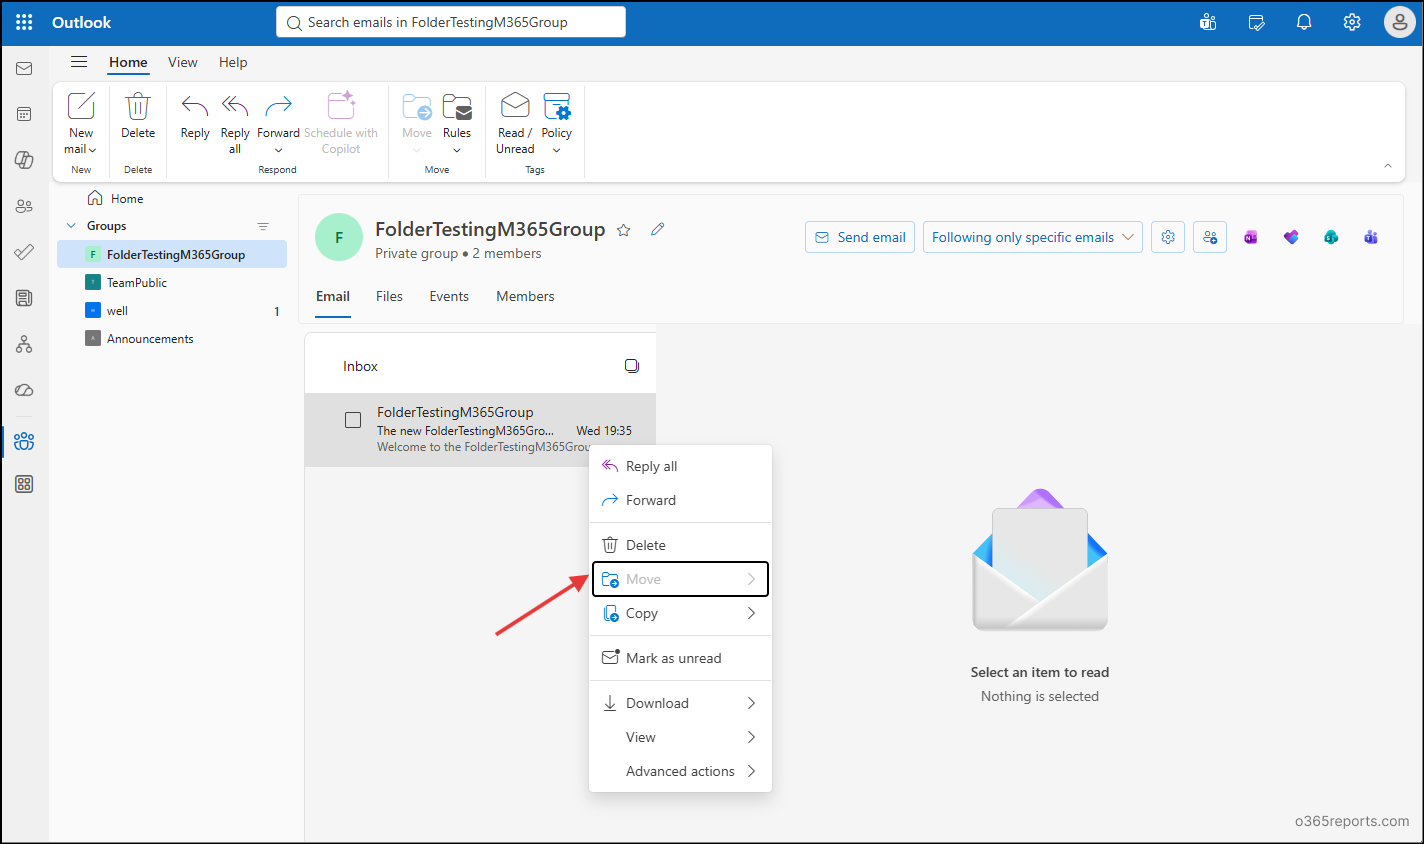Open More apps icon in left rail
The image size is (1424, 844).
[x=24, y=484]
